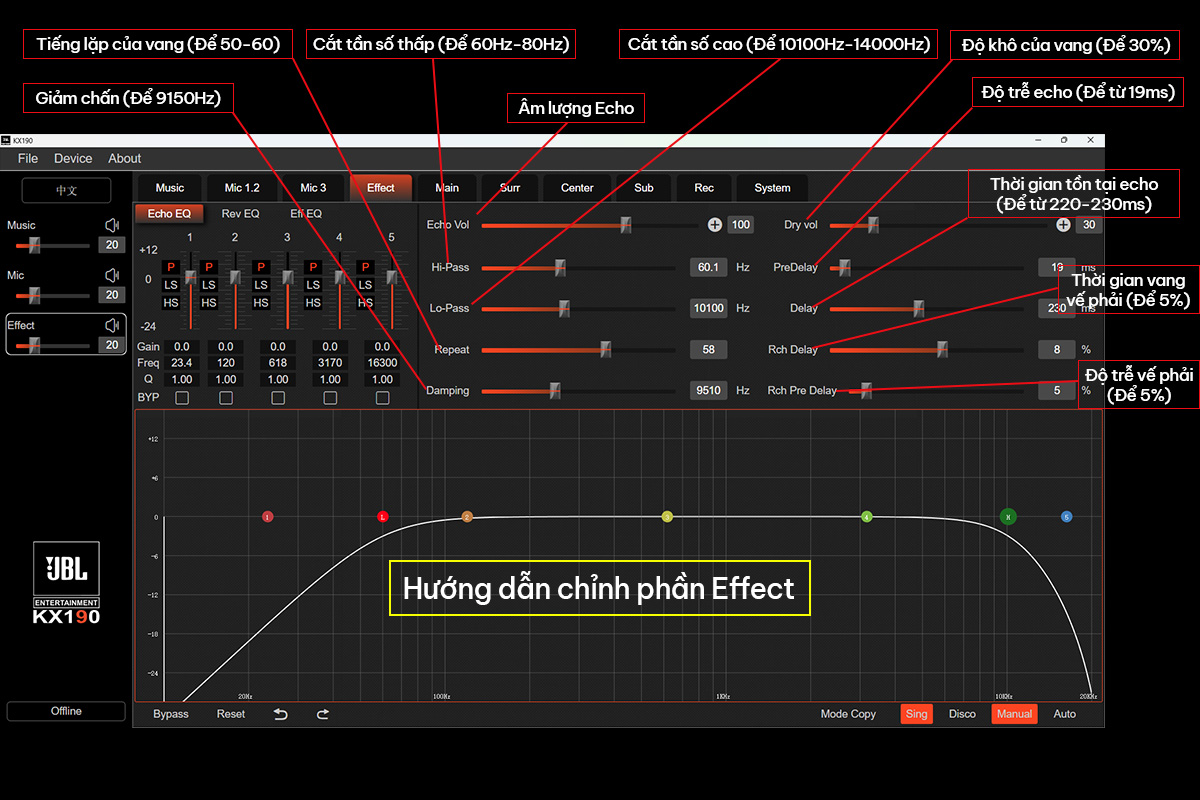The width and height of the screenshot is (1200, 800).
Task: Mute the Music channel speaker icon
Action: coord(112,226)
